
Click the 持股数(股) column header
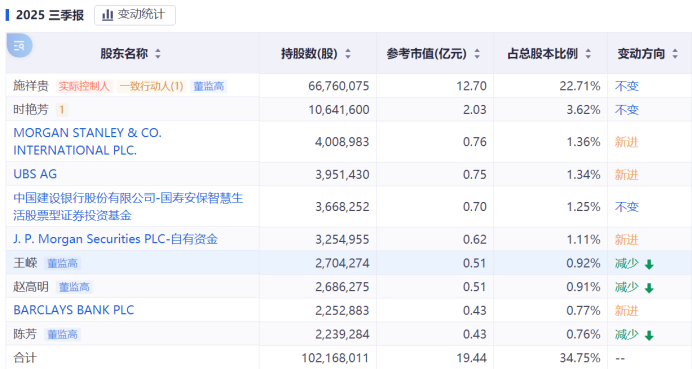click(309, 54)
